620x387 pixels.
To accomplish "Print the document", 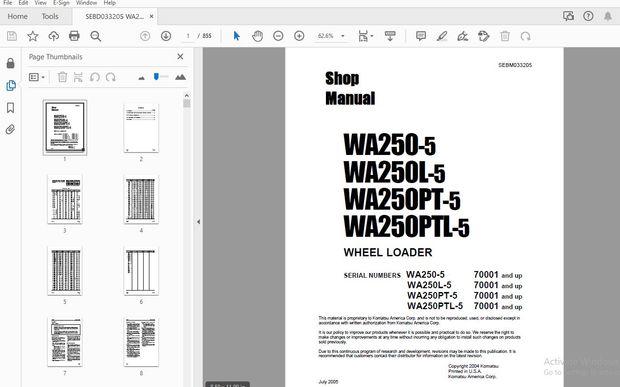I will tap(74, 36).
